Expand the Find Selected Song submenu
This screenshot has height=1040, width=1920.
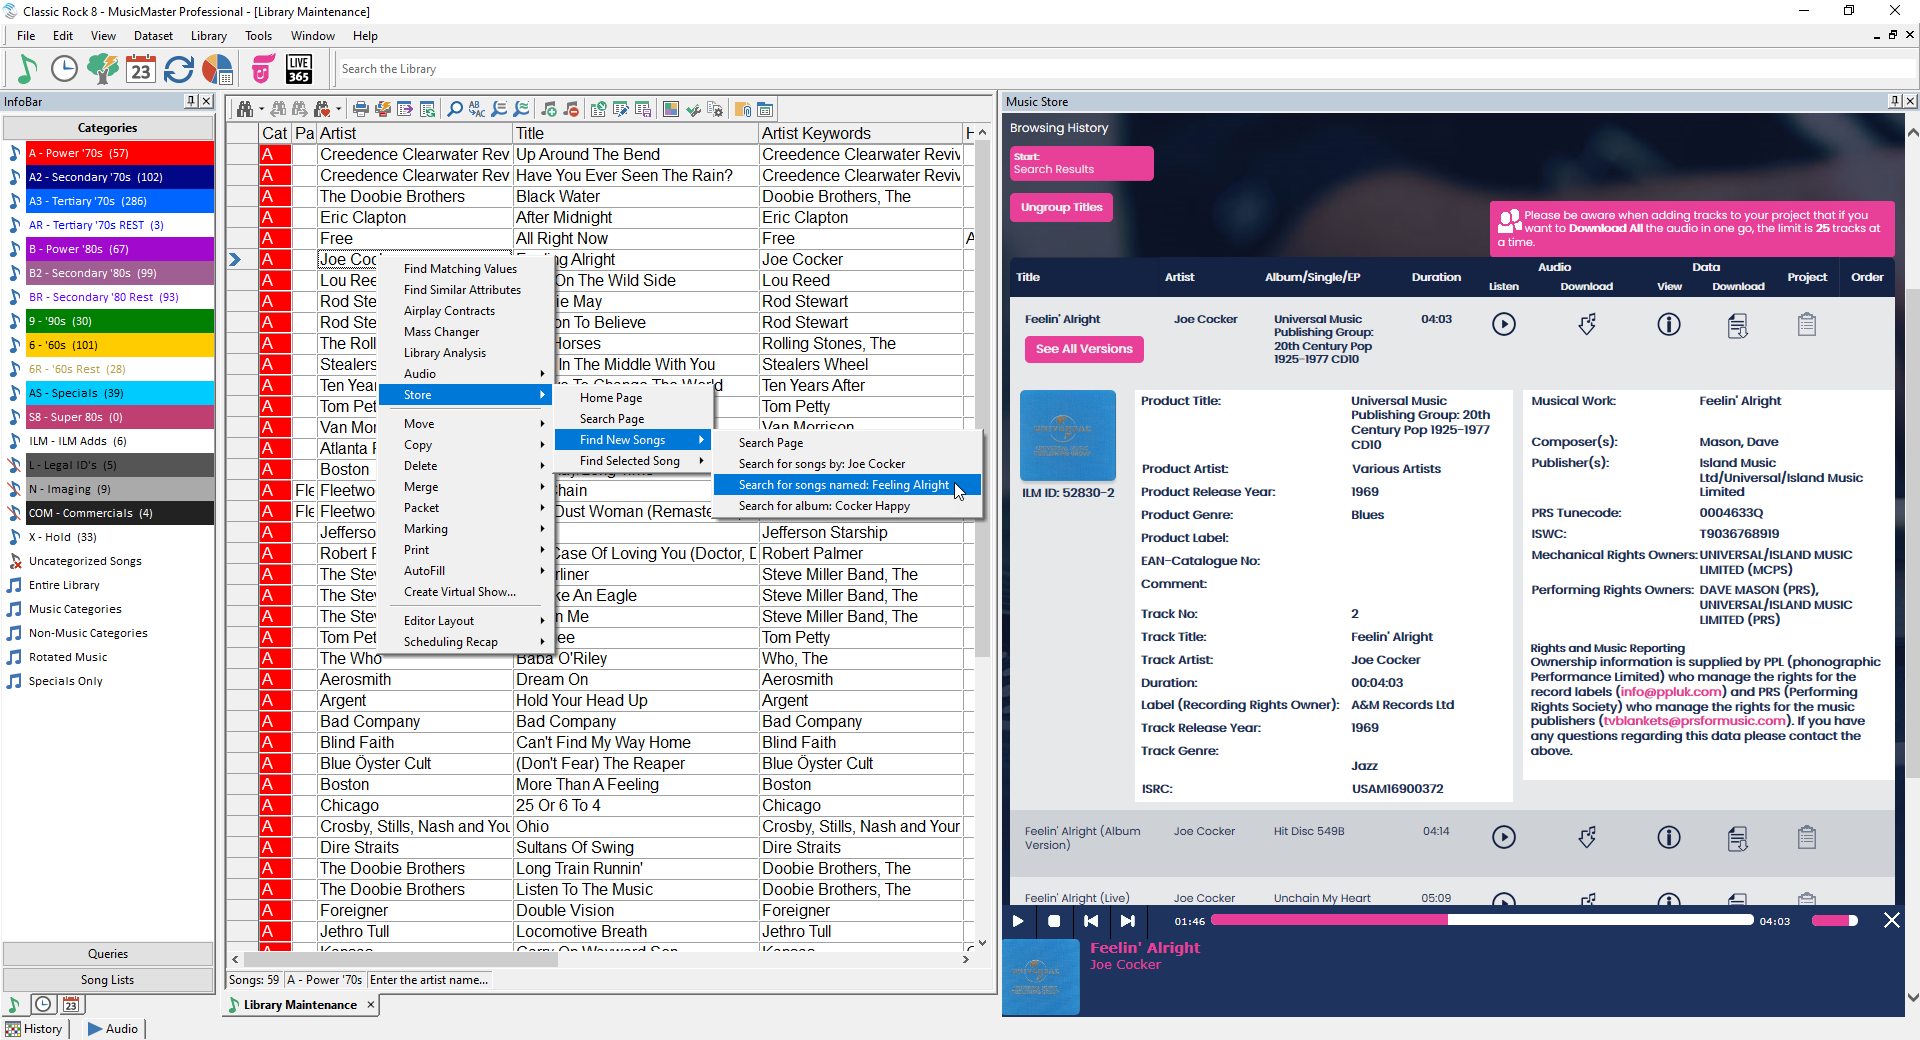click(640, 461)
